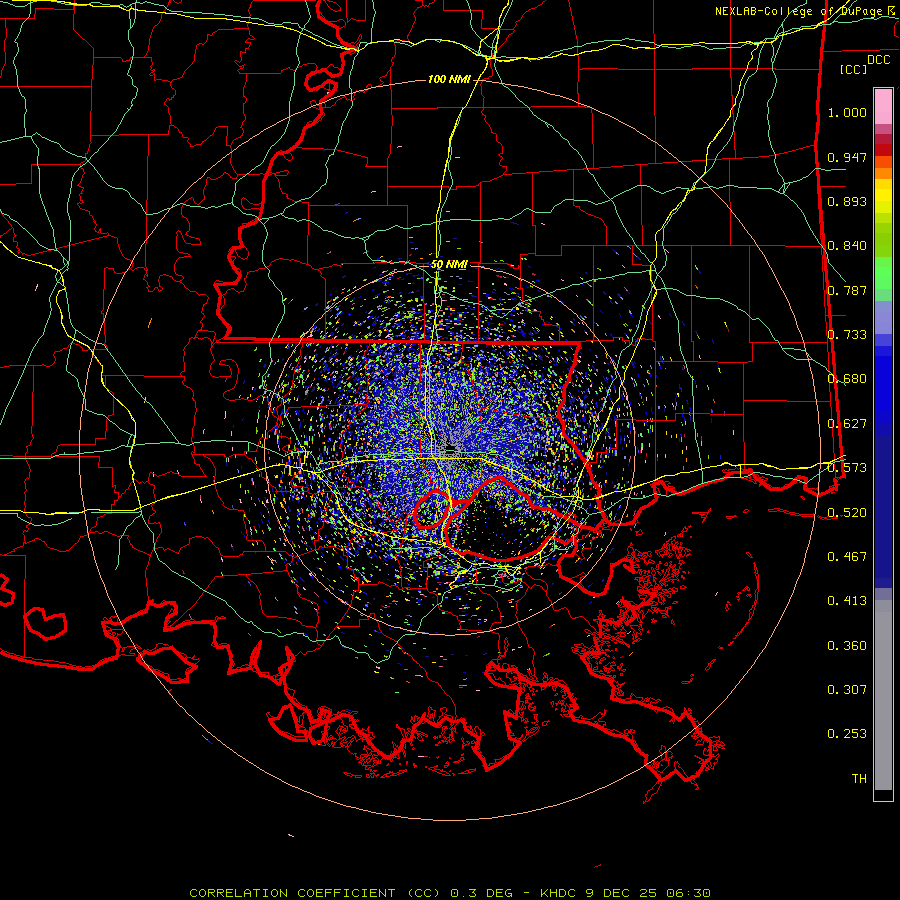Select the 0.893 scale value
The image size is (900, 900).
847,201
